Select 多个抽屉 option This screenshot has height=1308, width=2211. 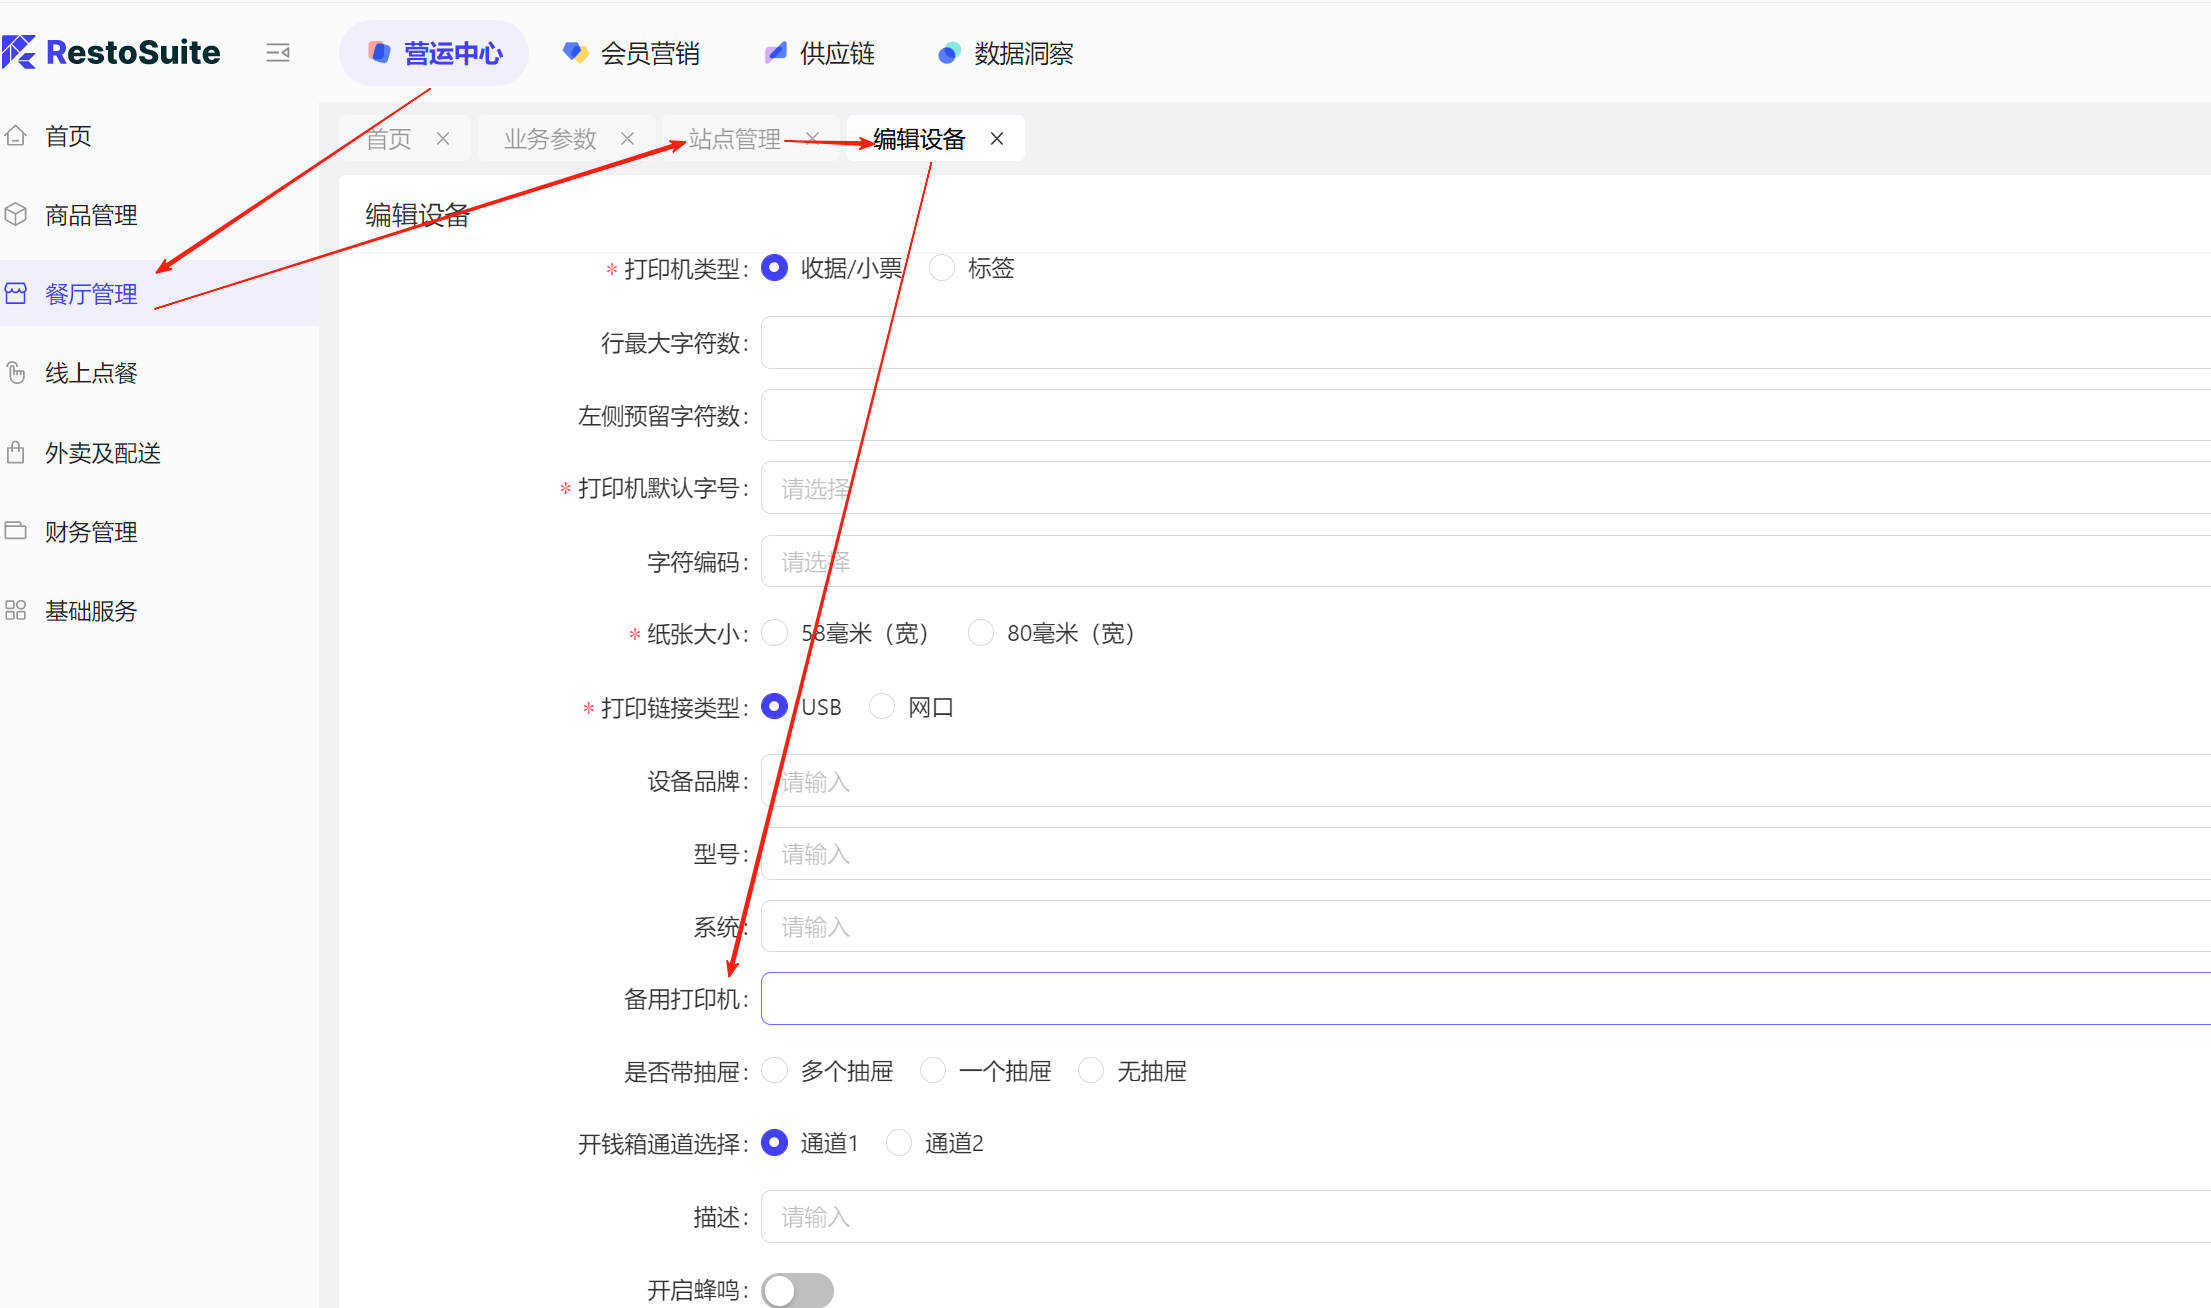tap(774, 1071)
